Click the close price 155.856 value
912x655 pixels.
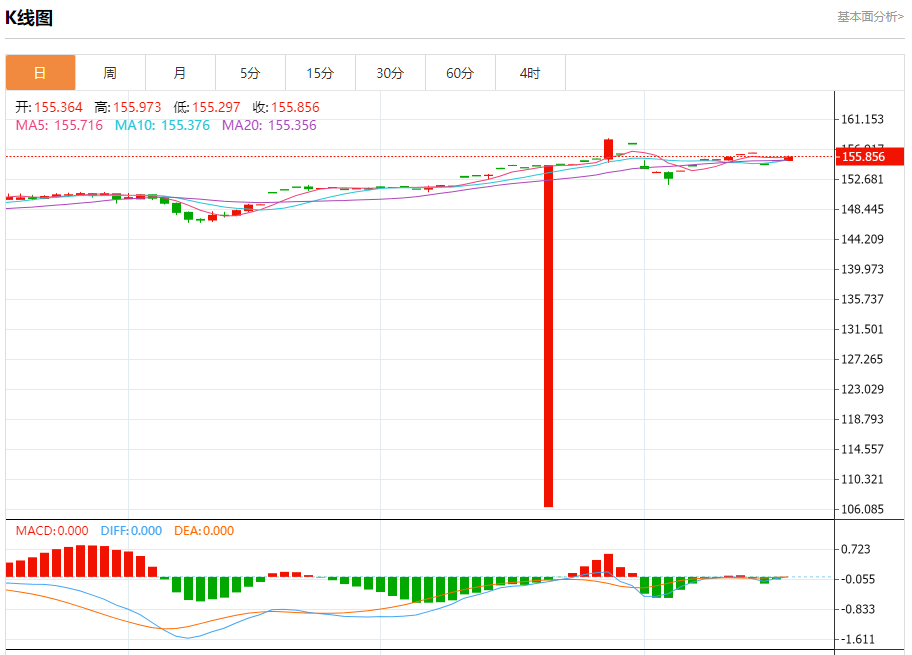[295, 107]
